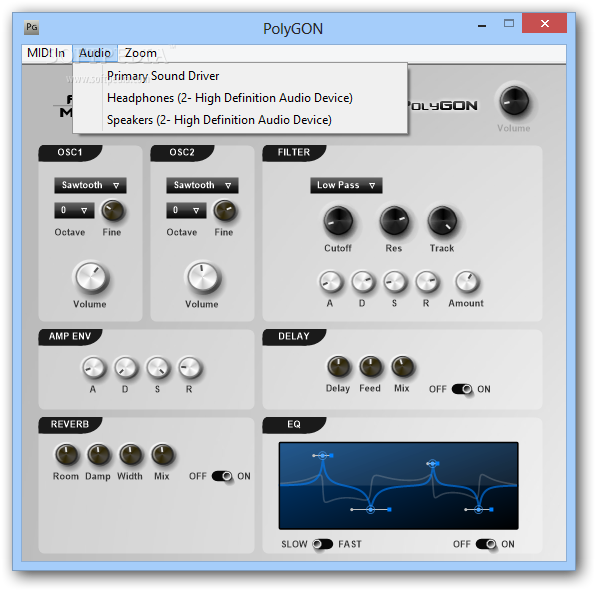Image resolution: width=596 pixels, height=591 pixels.
Task: Choose Headphones audio device
Action: pyautogui.click(x=240, y=98)
